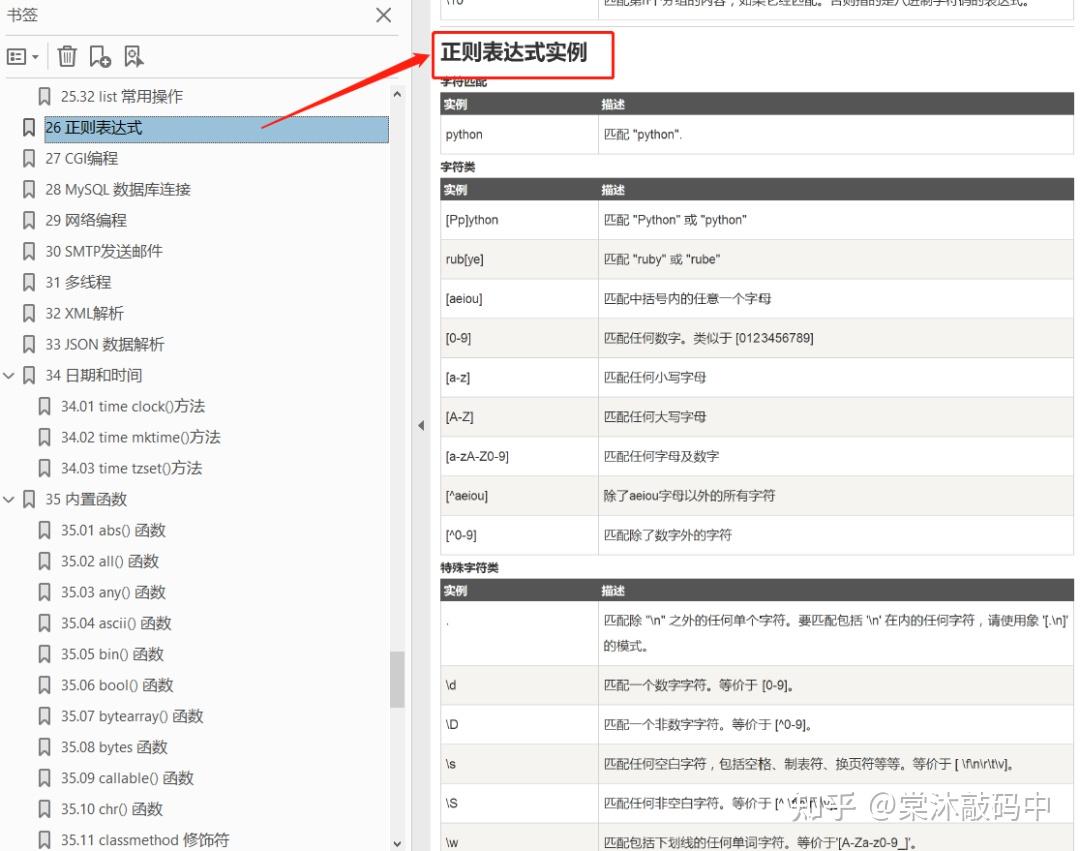Click the add new bookmark icon
Image resolution: width=1080 pixels, height=851 pixels.
[x=99, y=56]
